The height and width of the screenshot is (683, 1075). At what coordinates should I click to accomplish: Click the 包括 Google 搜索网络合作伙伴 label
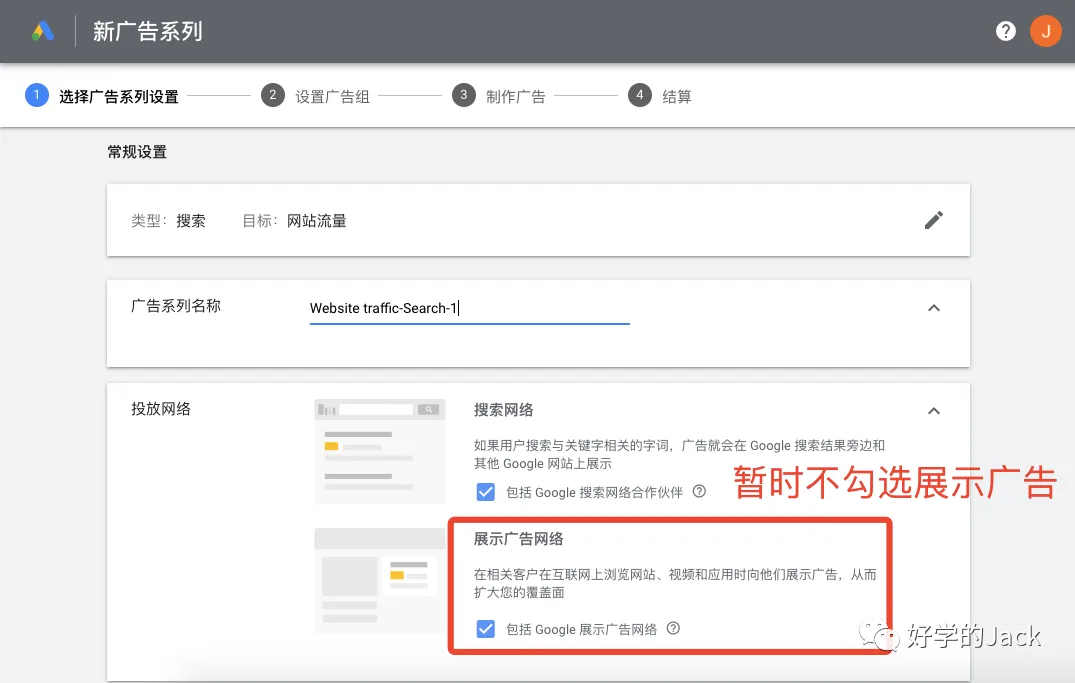pyautogui.click(x=594, y=492)
